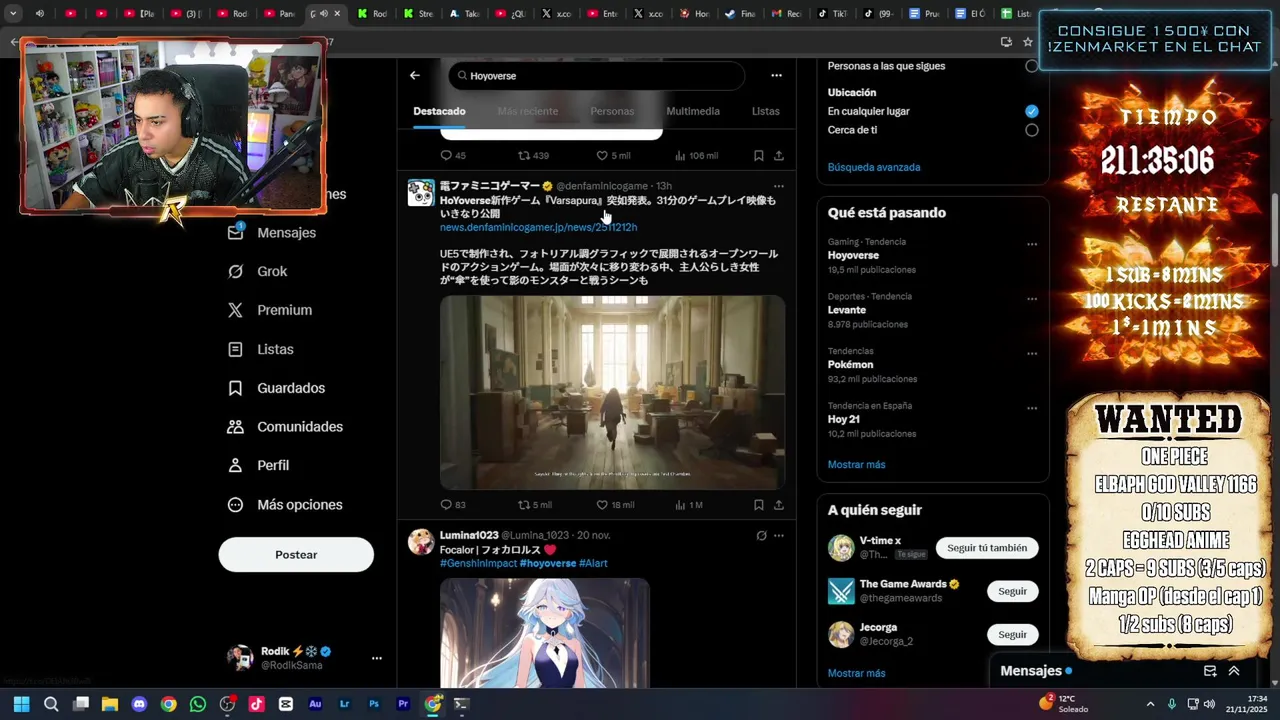Switch to the Personas tab
Viewport: 1280px width, 720px height.
tap(612, 111)
